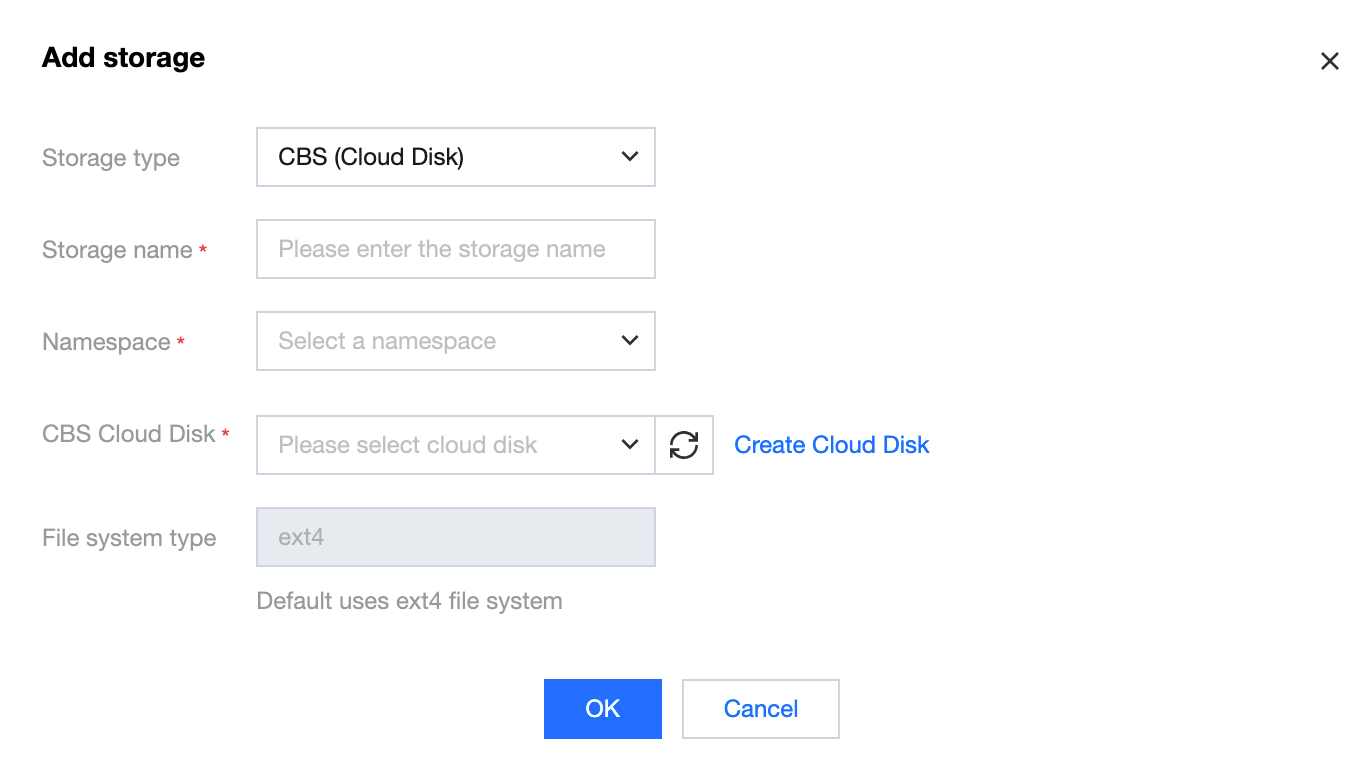Expand the Select a namespace dropdown
The height and width of the screenshot is (774, 1372).
(x=440, y=341)
